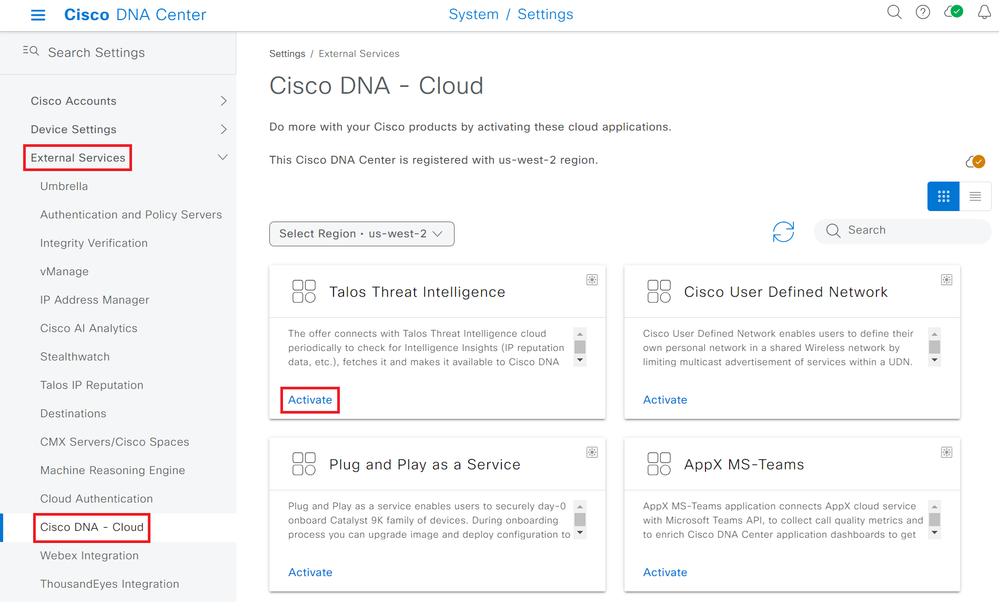Open Umbrella settings
The height and width of the screenshot is (602, 999).
coord(64,186)
